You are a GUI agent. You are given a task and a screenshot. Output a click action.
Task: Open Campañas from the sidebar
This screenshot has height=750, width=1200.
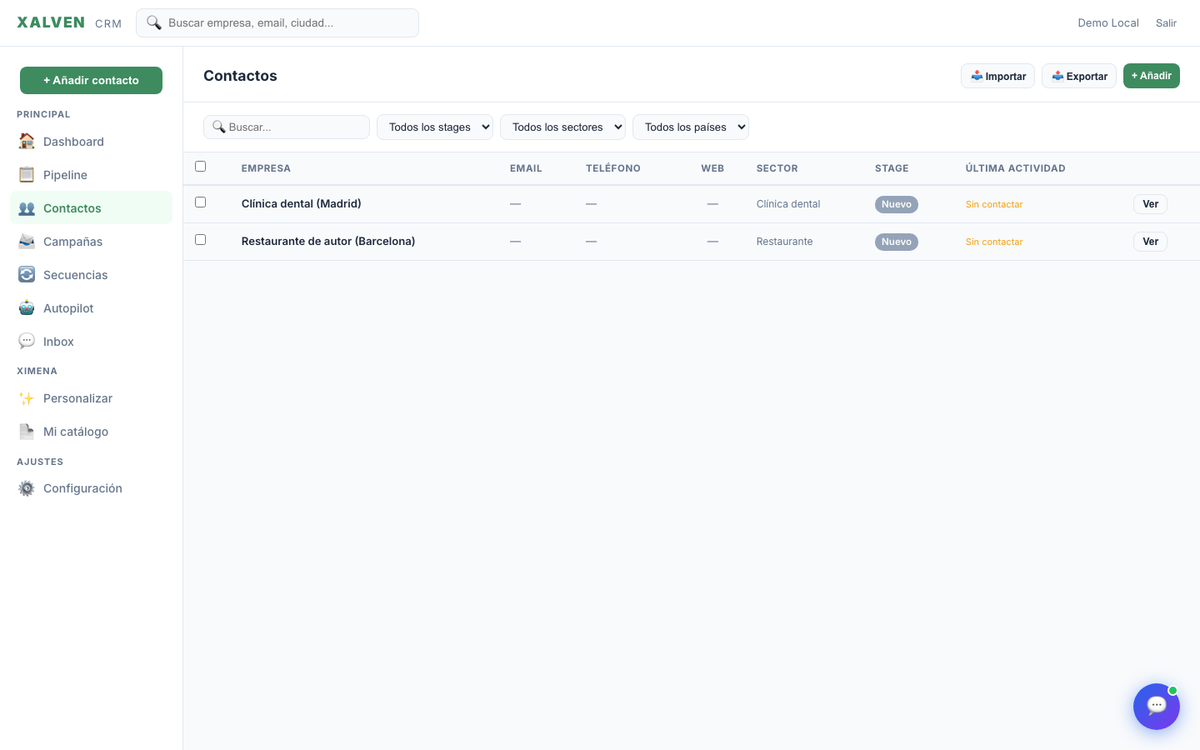coord(91,242)
